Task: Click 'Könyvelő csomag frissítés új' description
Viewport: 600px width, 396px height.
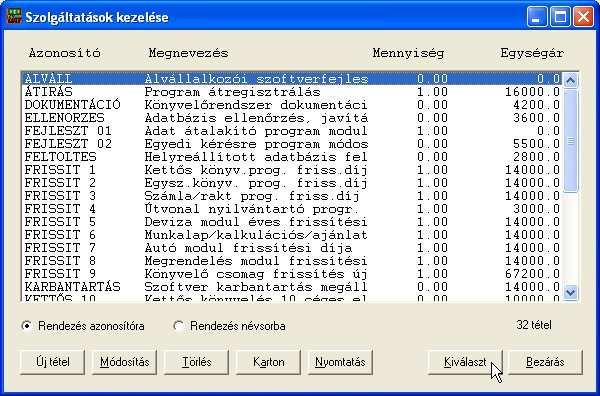Action: click(x=256, y=274)
